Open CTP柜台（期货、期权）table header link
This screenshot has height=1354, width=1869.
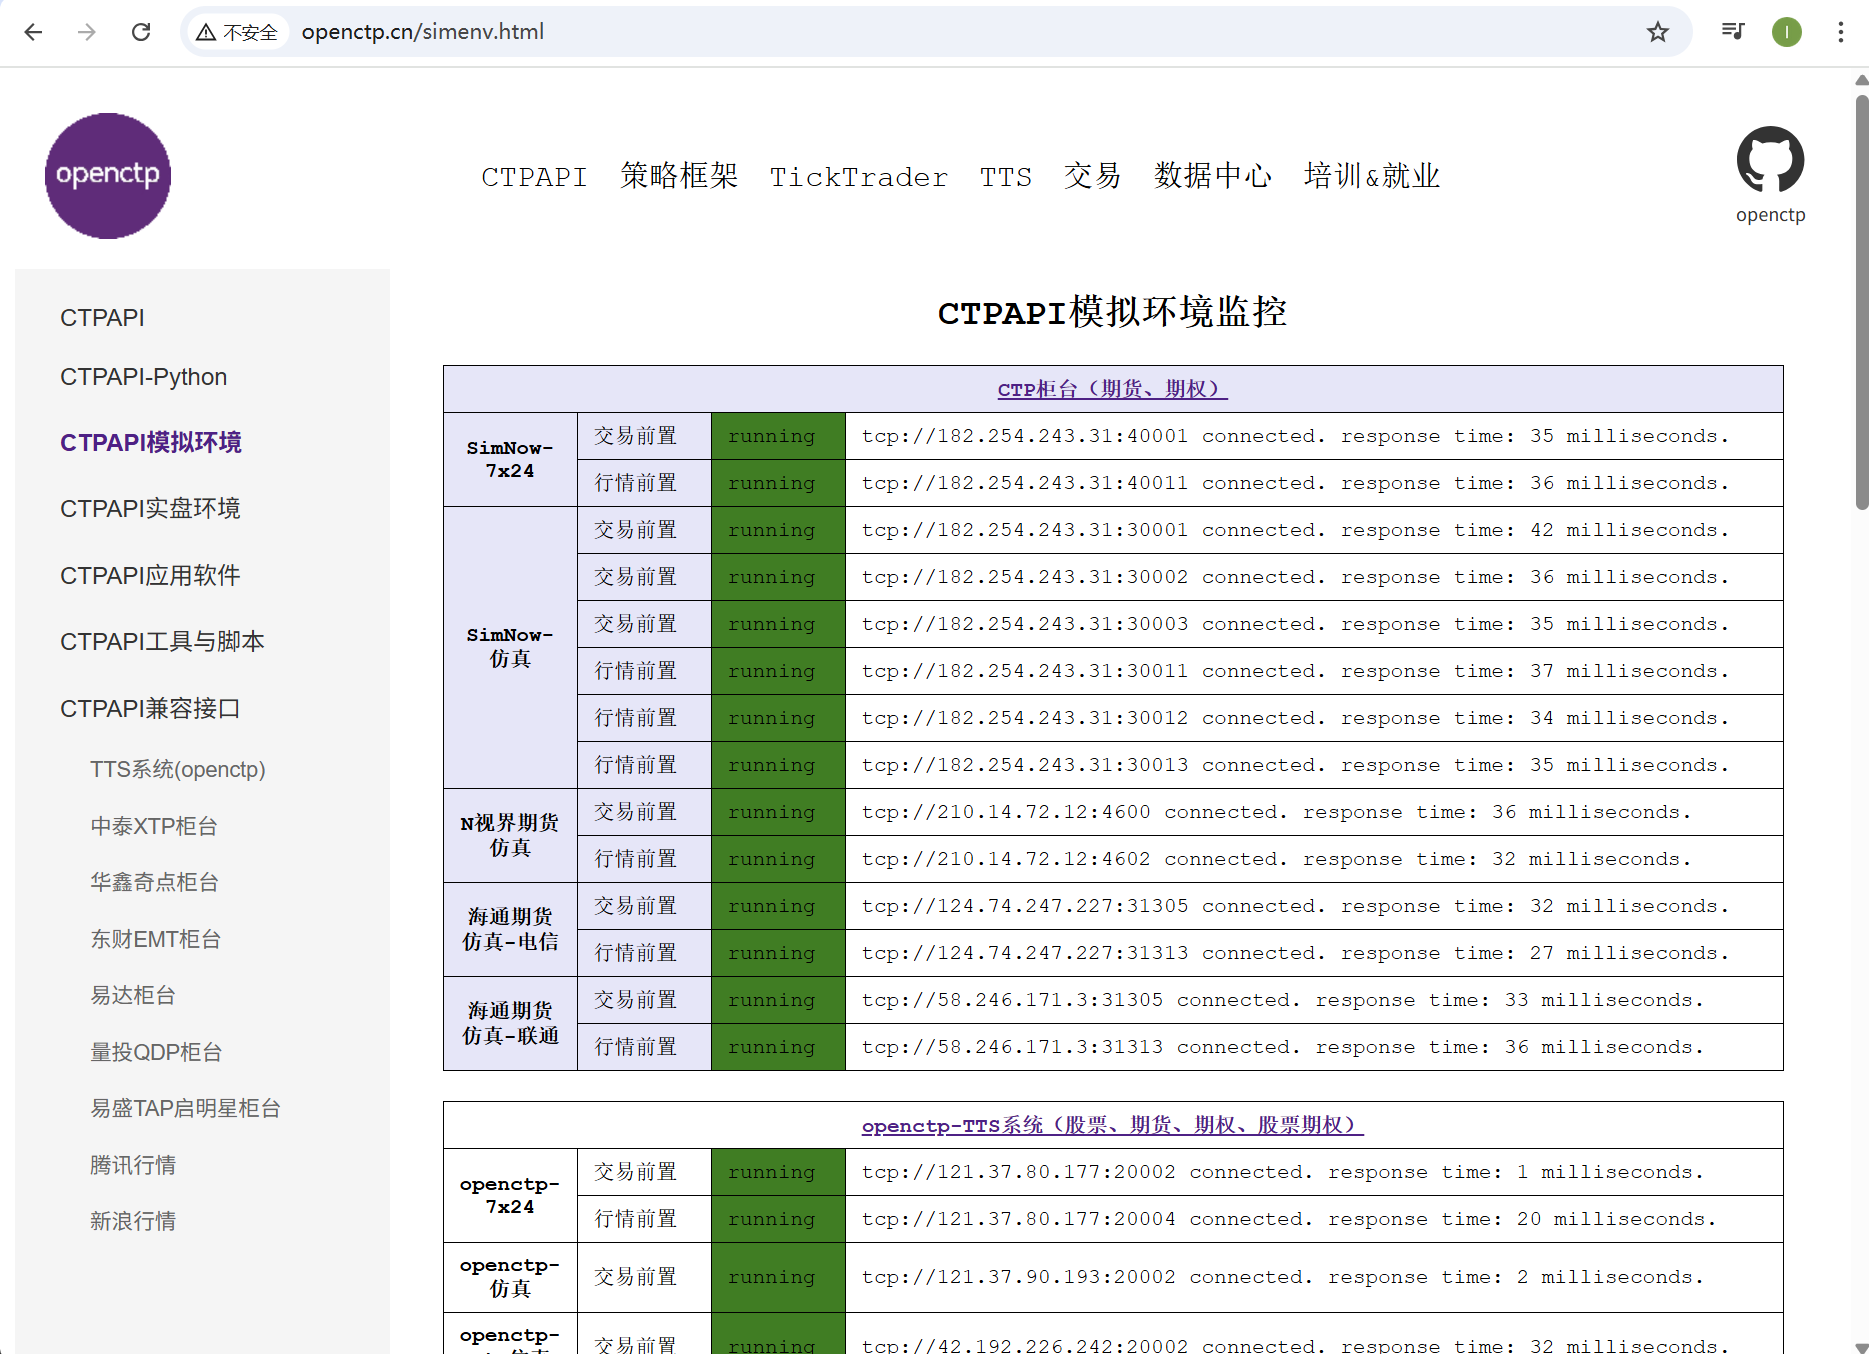click(x=1112, y=389)
